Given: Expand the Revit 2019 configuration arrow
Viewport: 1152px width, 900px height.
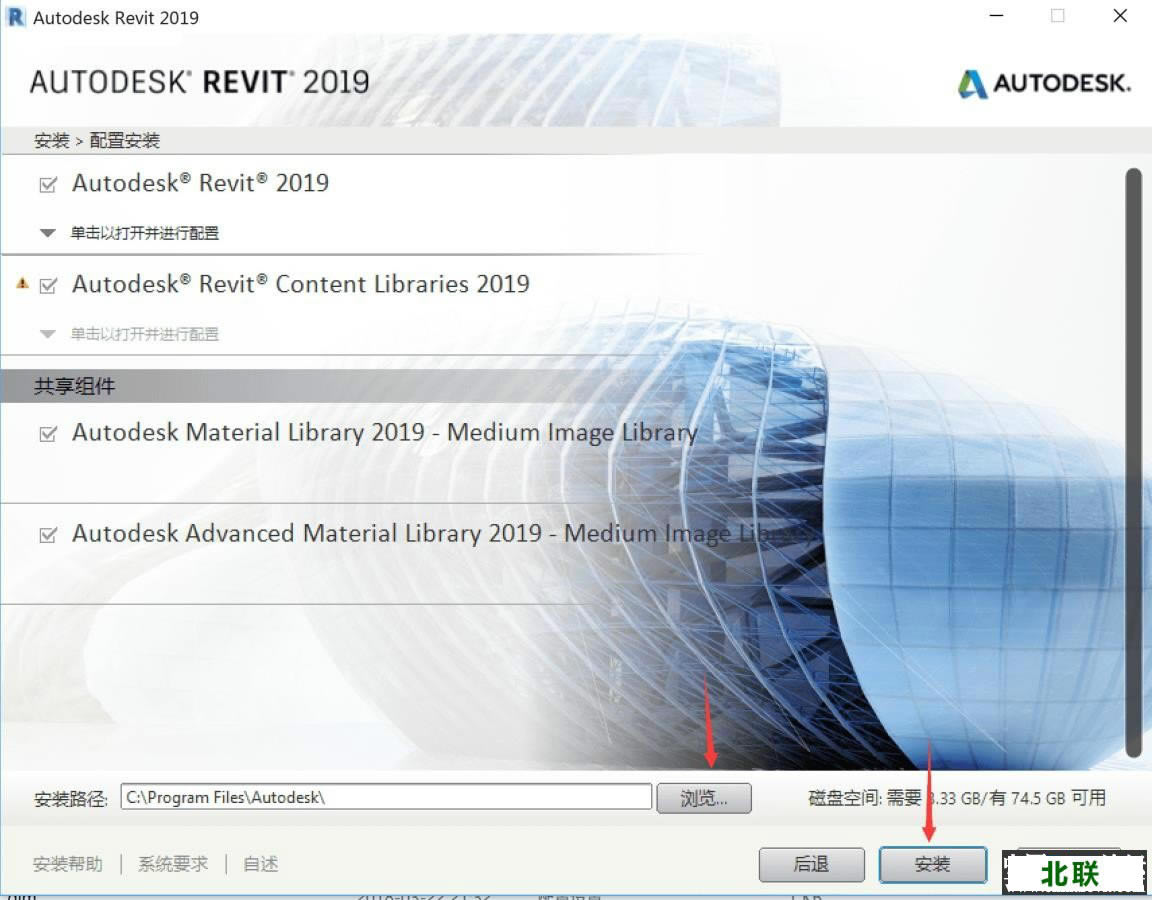Looking at the screenshot, I should (x=48, y=234).
